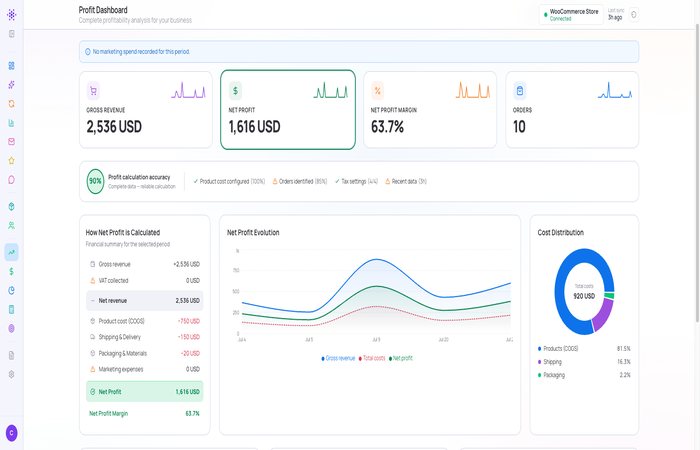Image resolution: width=700 pixels, height=450 pixels.
Task: Open the green dollar sign sidebar icon
Action: 12,271
